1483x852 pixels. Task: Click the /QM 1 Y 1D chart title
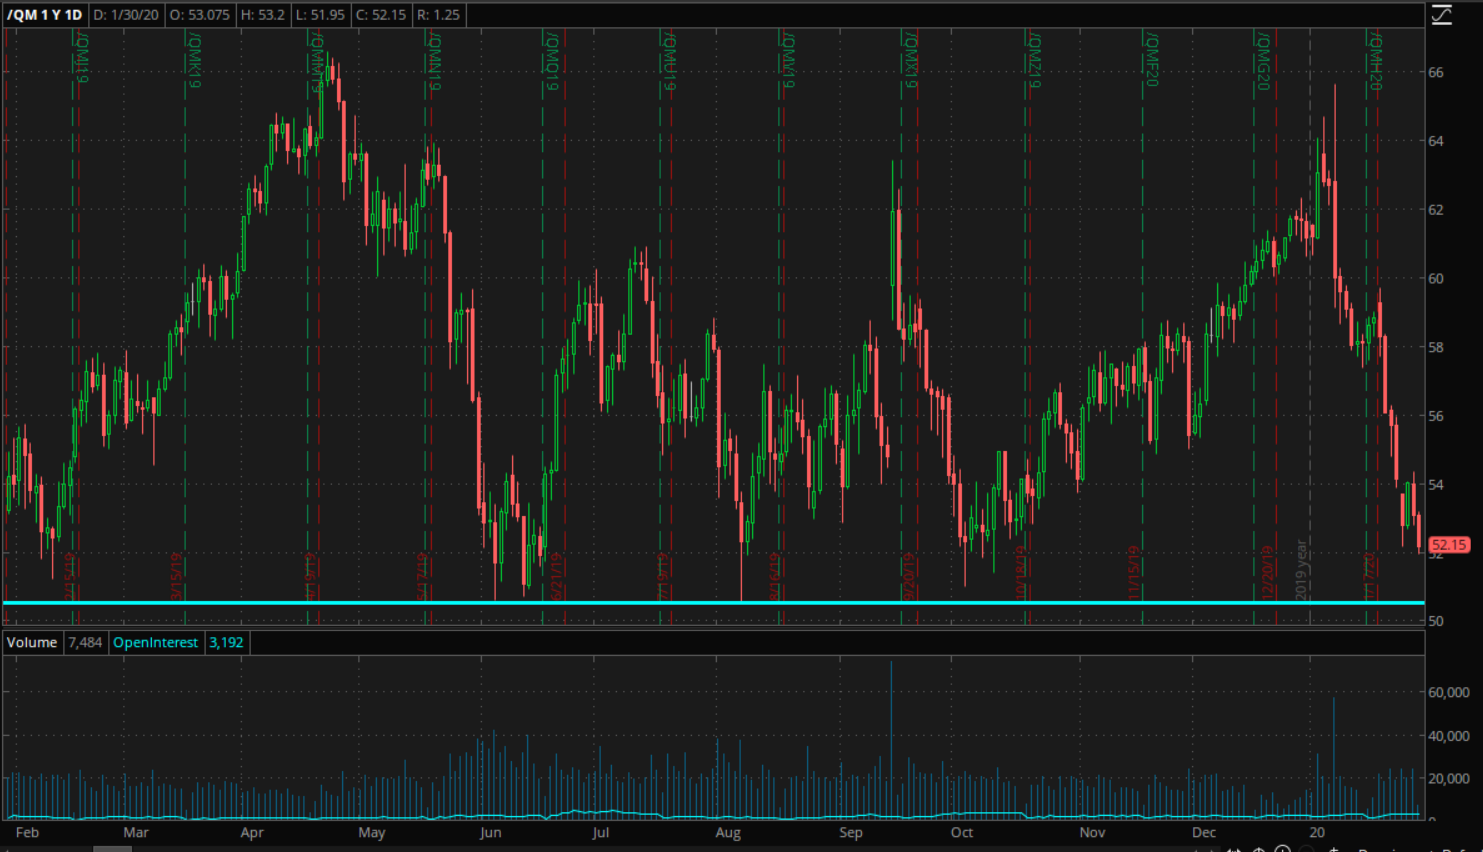pos(44,15)
